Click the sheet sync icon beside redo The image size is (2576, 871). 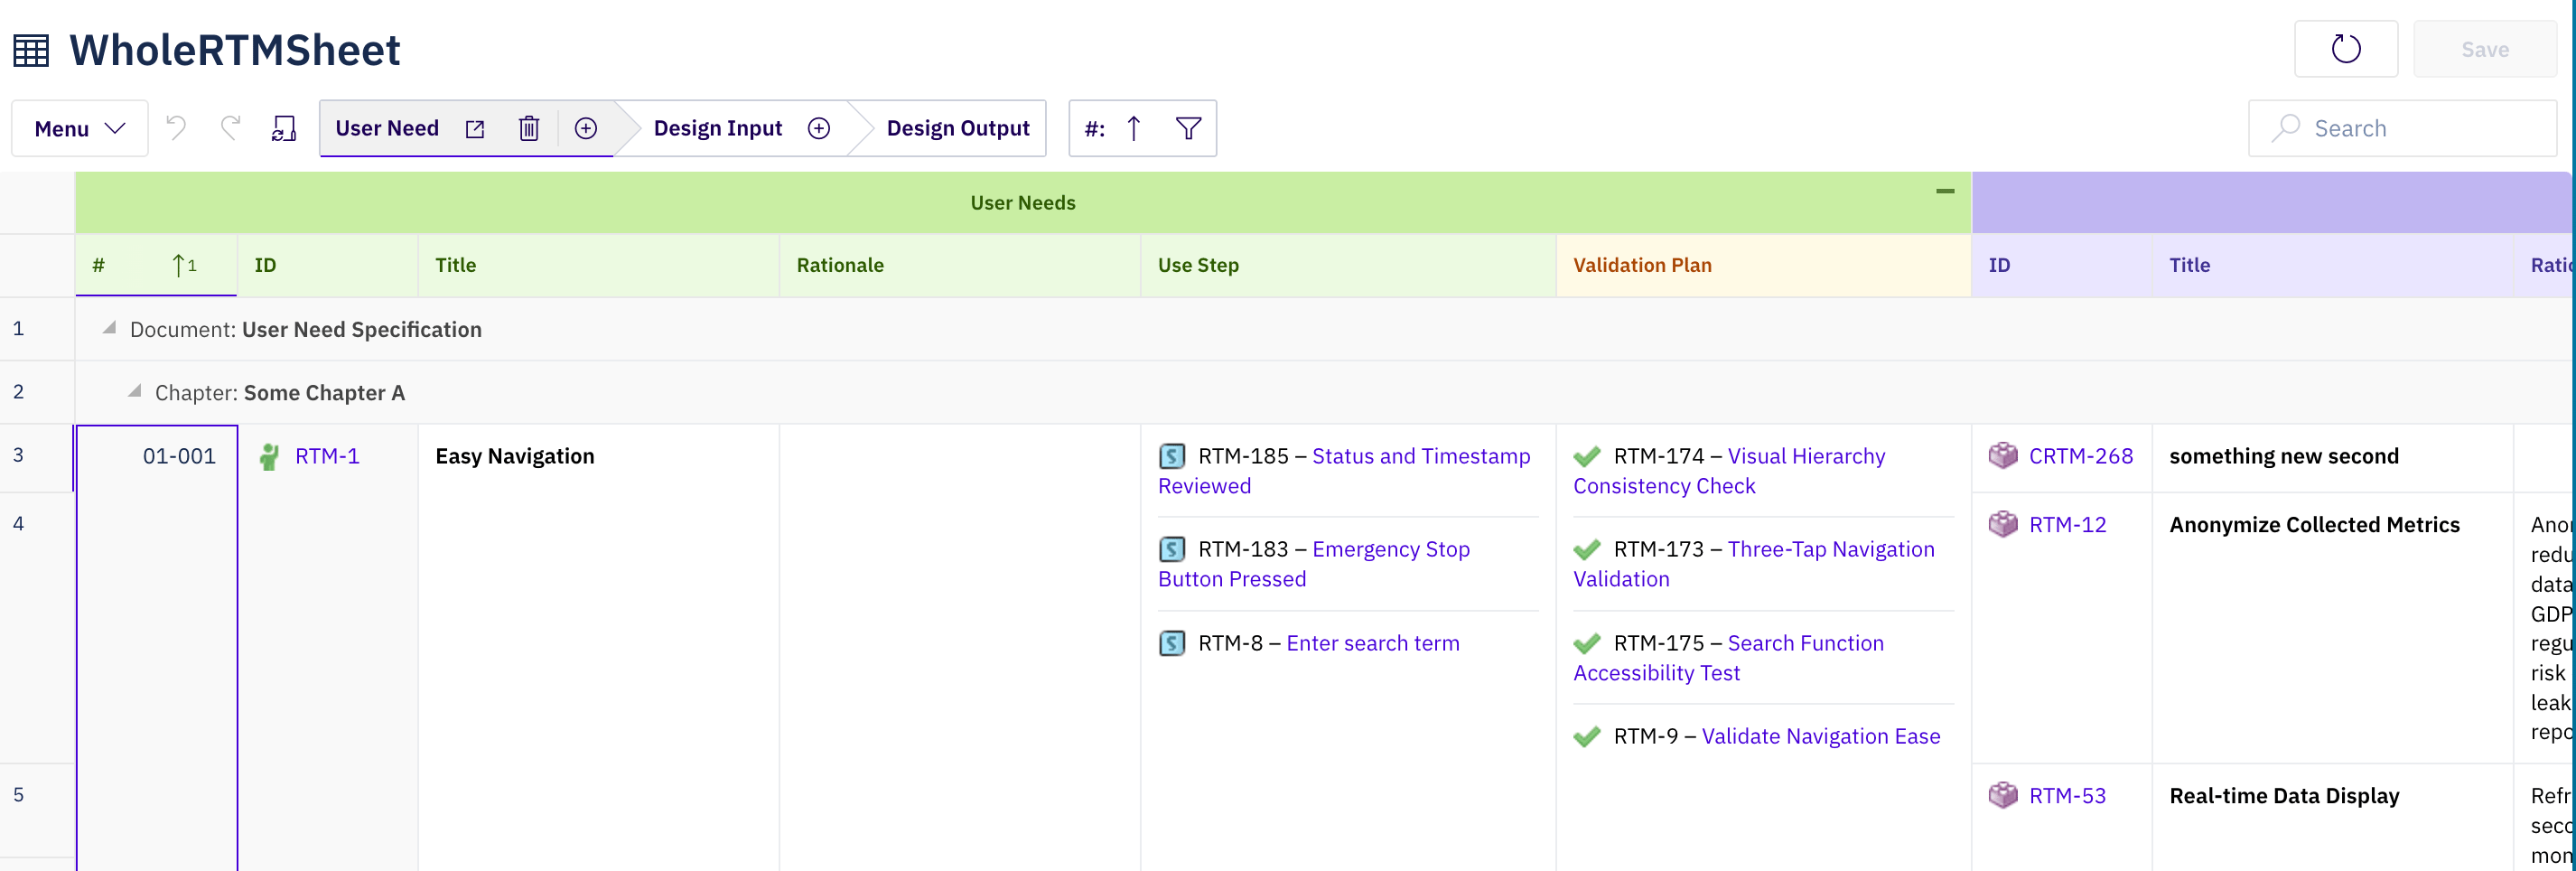pos(284,129)
